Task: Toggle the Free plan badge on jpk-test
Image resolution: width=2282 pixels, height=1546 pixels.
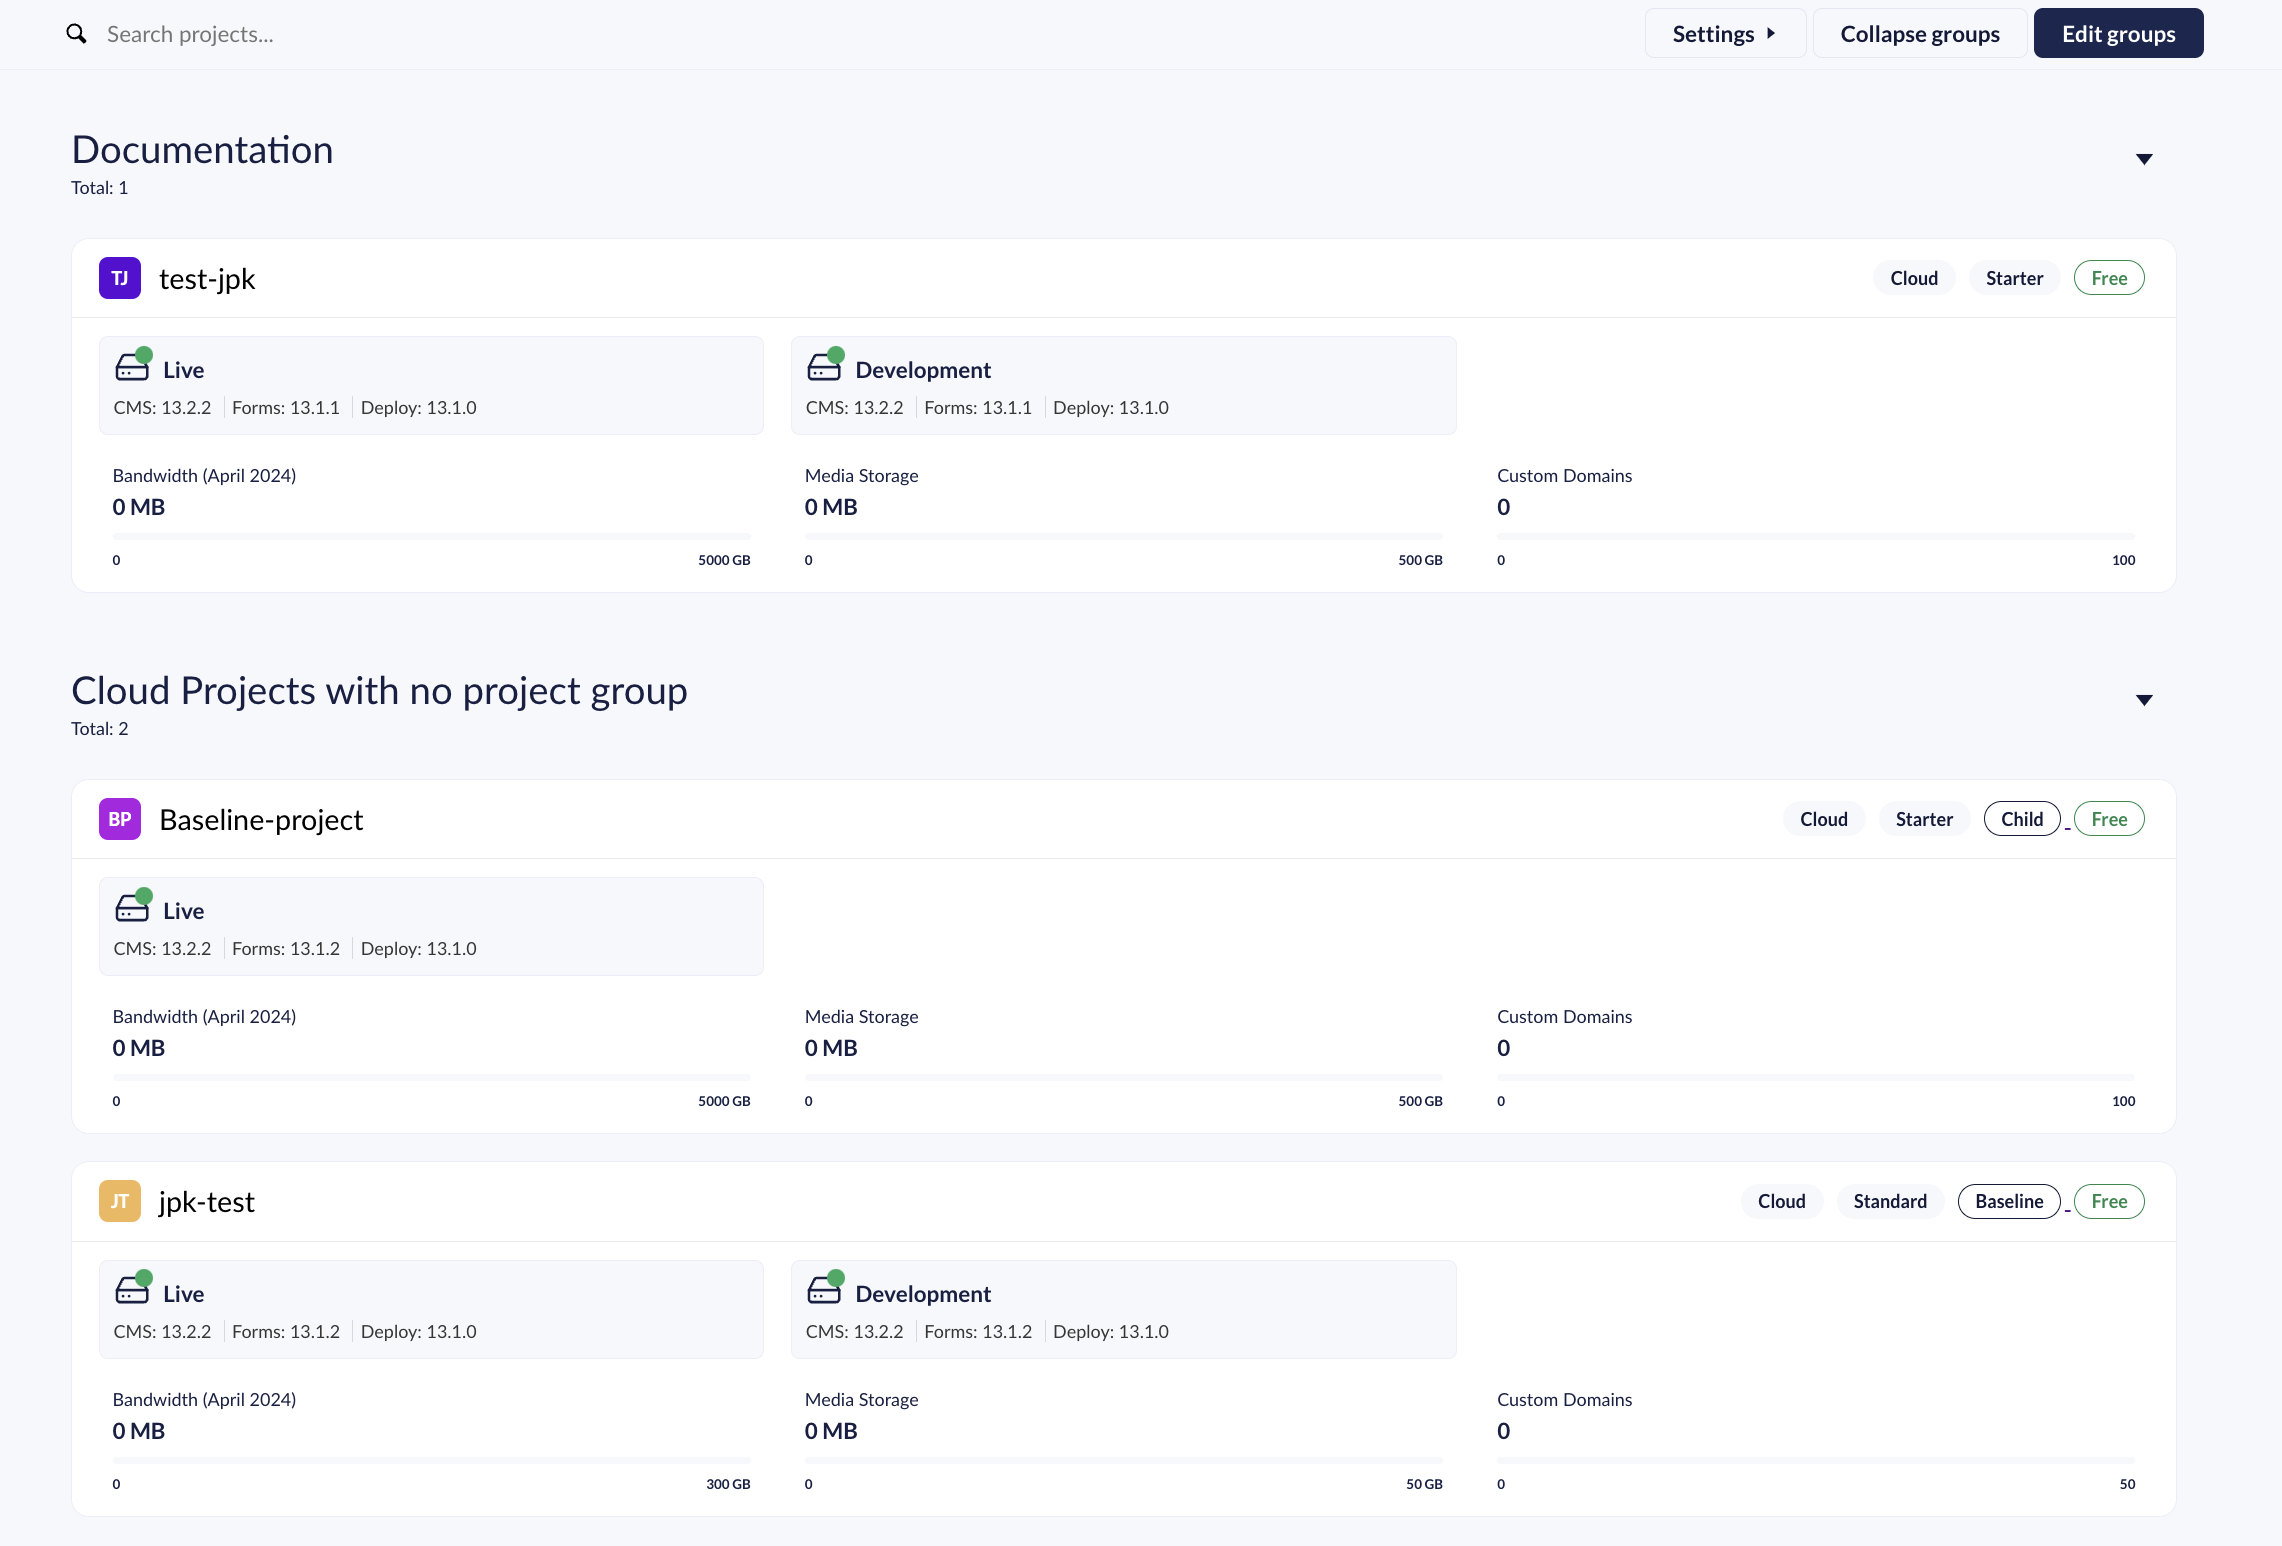Action: (2109, 1201)
